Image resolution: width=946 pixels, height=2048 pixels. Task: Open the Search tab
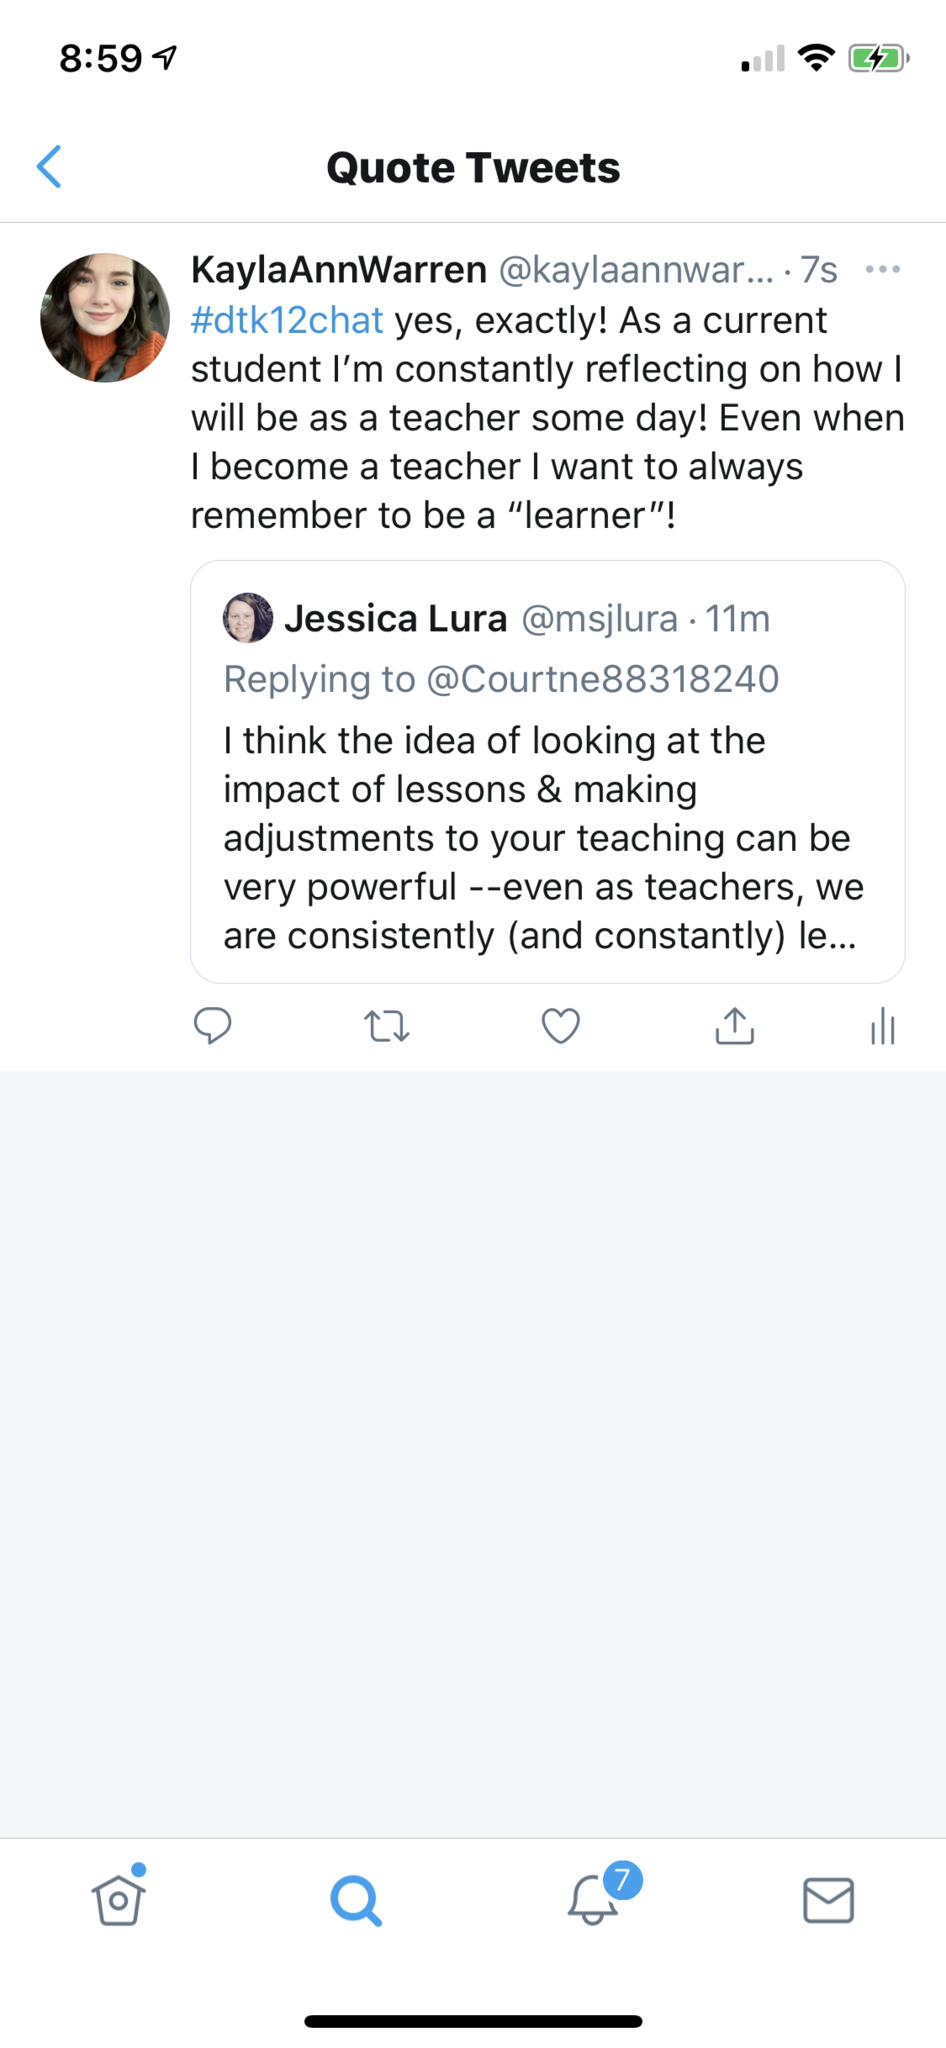pos(355,1900)
